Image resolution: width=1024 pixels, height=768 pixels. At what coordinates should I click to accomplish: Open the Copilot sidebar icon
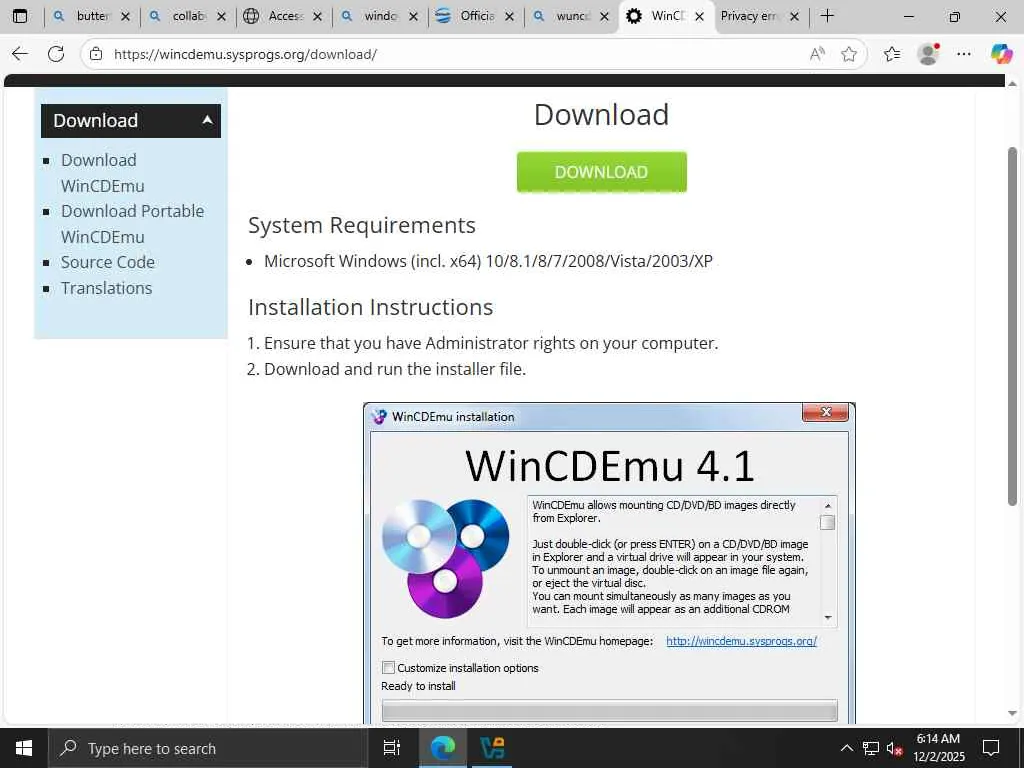(1001, 54)
